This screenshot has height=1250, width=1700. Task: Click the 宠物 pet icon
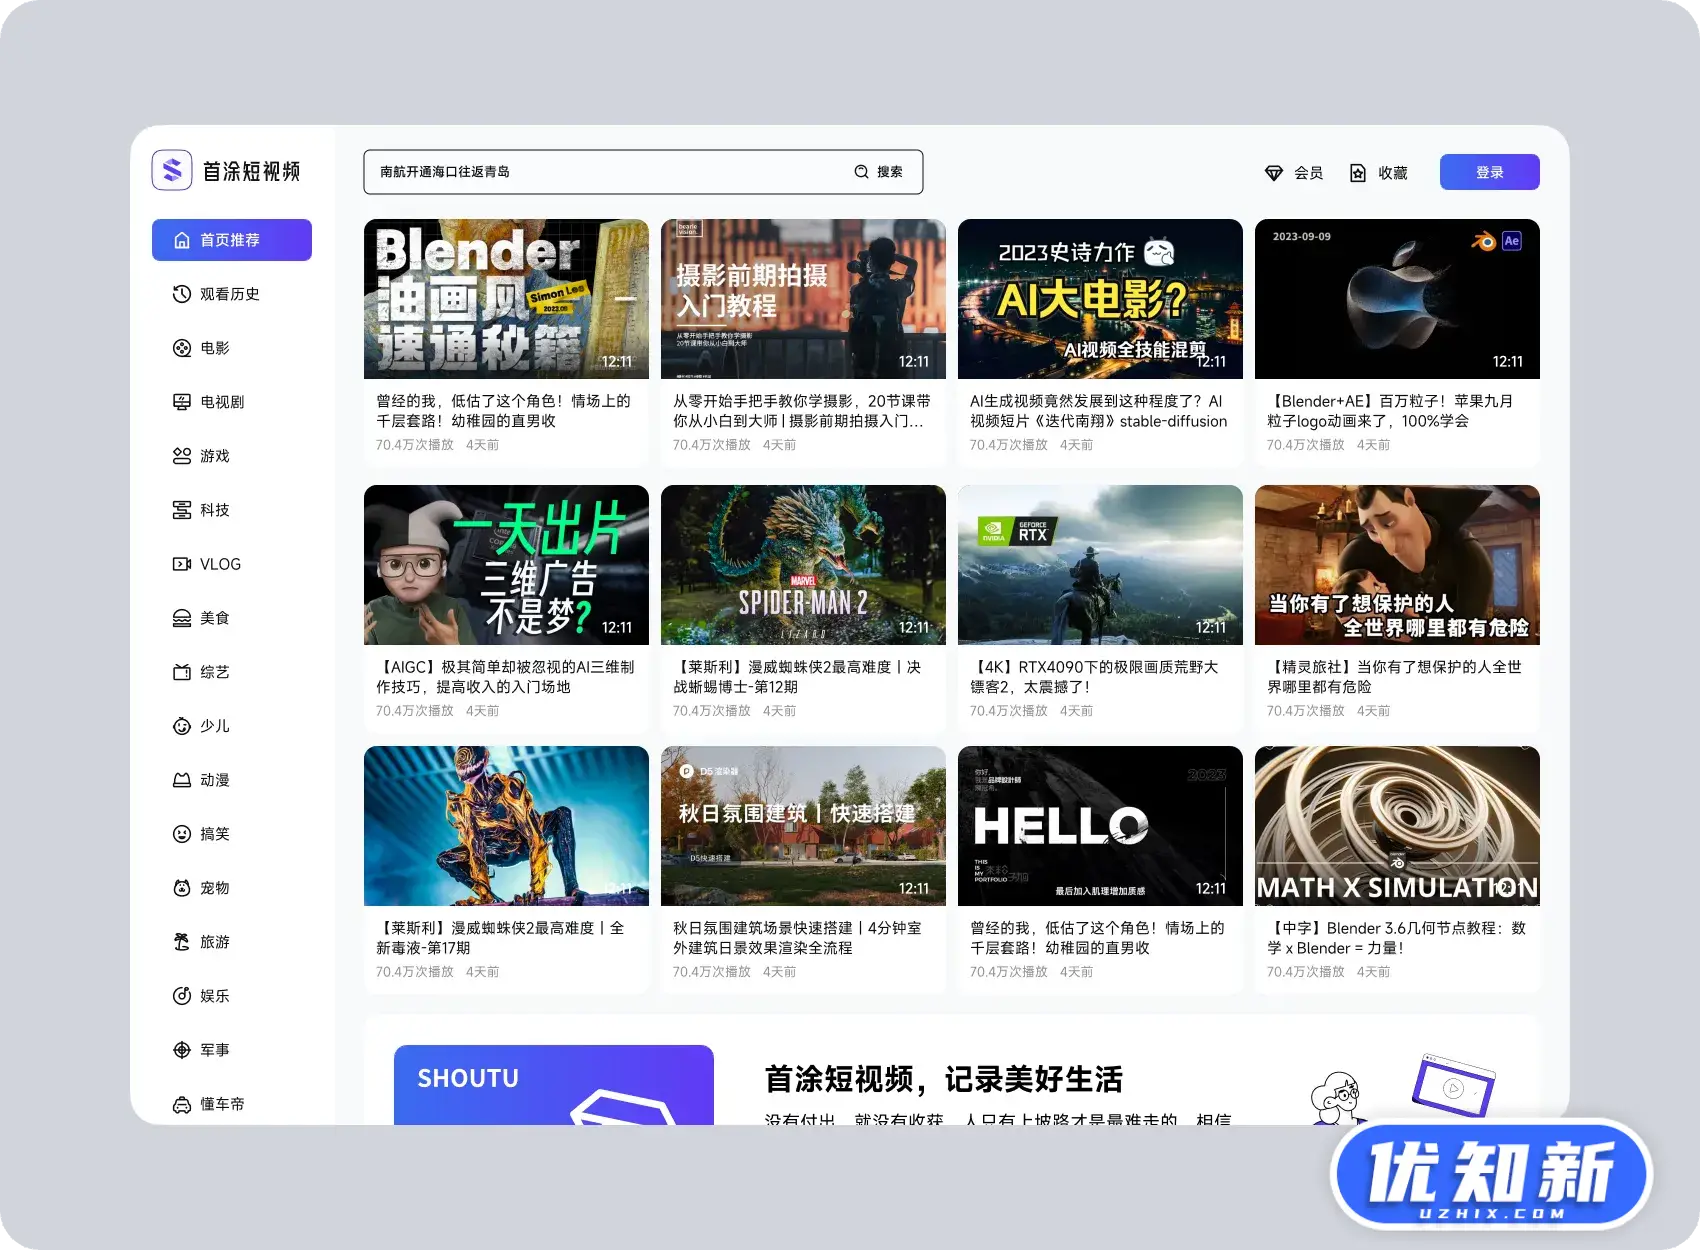pos(181,888)
